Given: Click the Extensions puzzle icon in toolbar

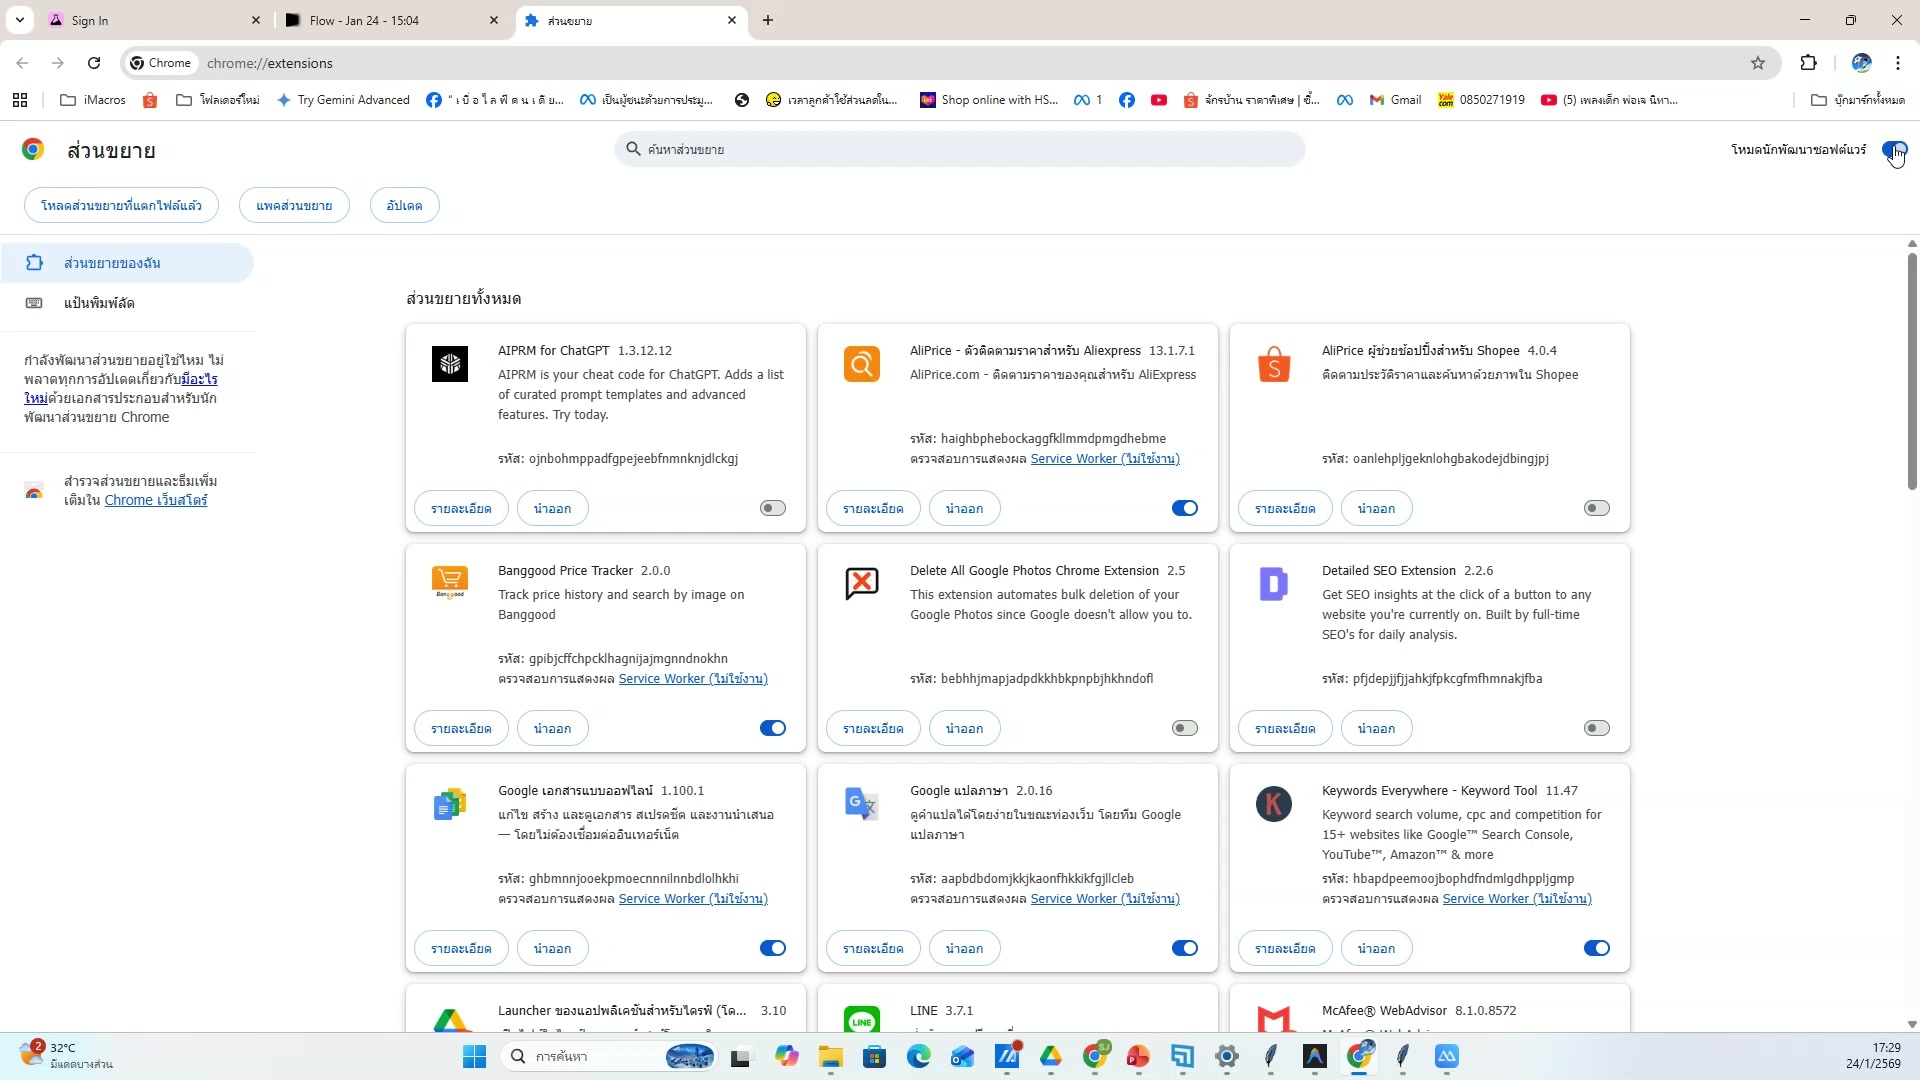Looking at the screenshot, I should pyautogui.click(x=1808, y=63).
